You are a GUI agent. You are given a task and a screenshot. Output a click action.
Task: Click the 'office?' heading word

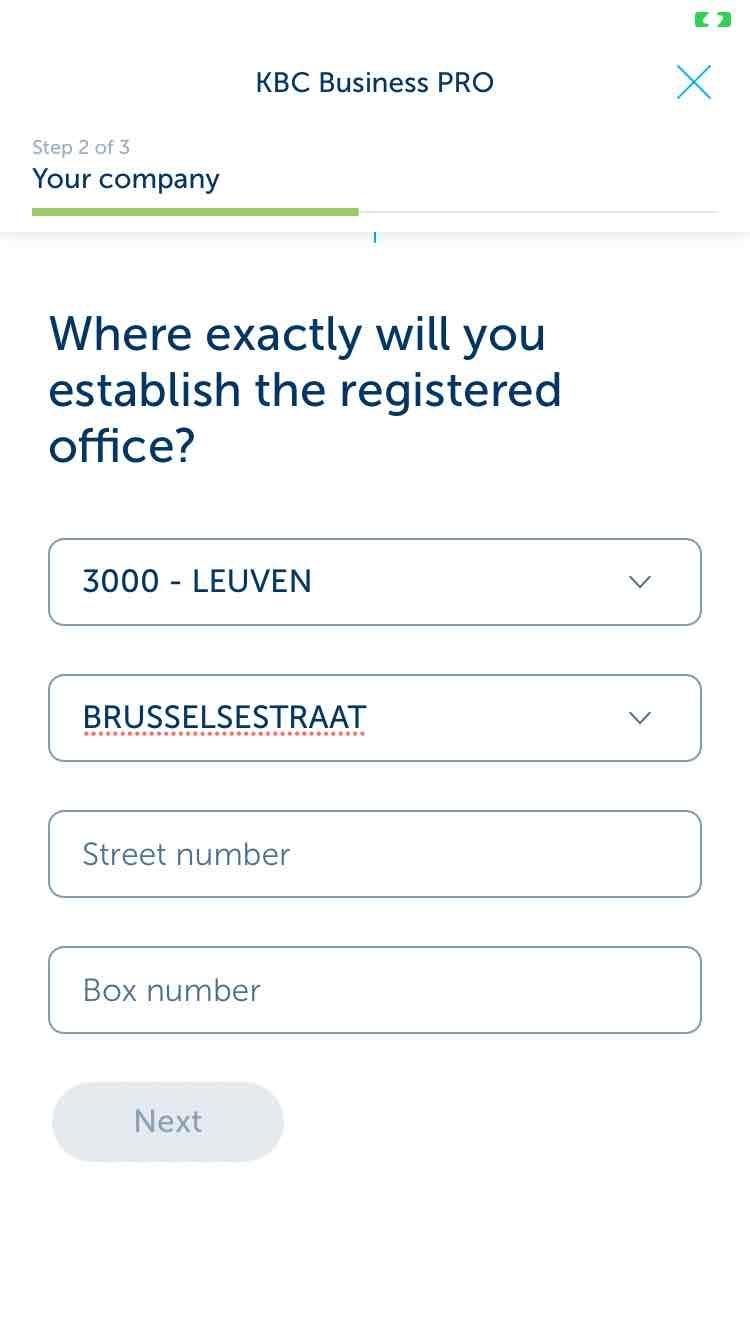[x=121, y=446]
